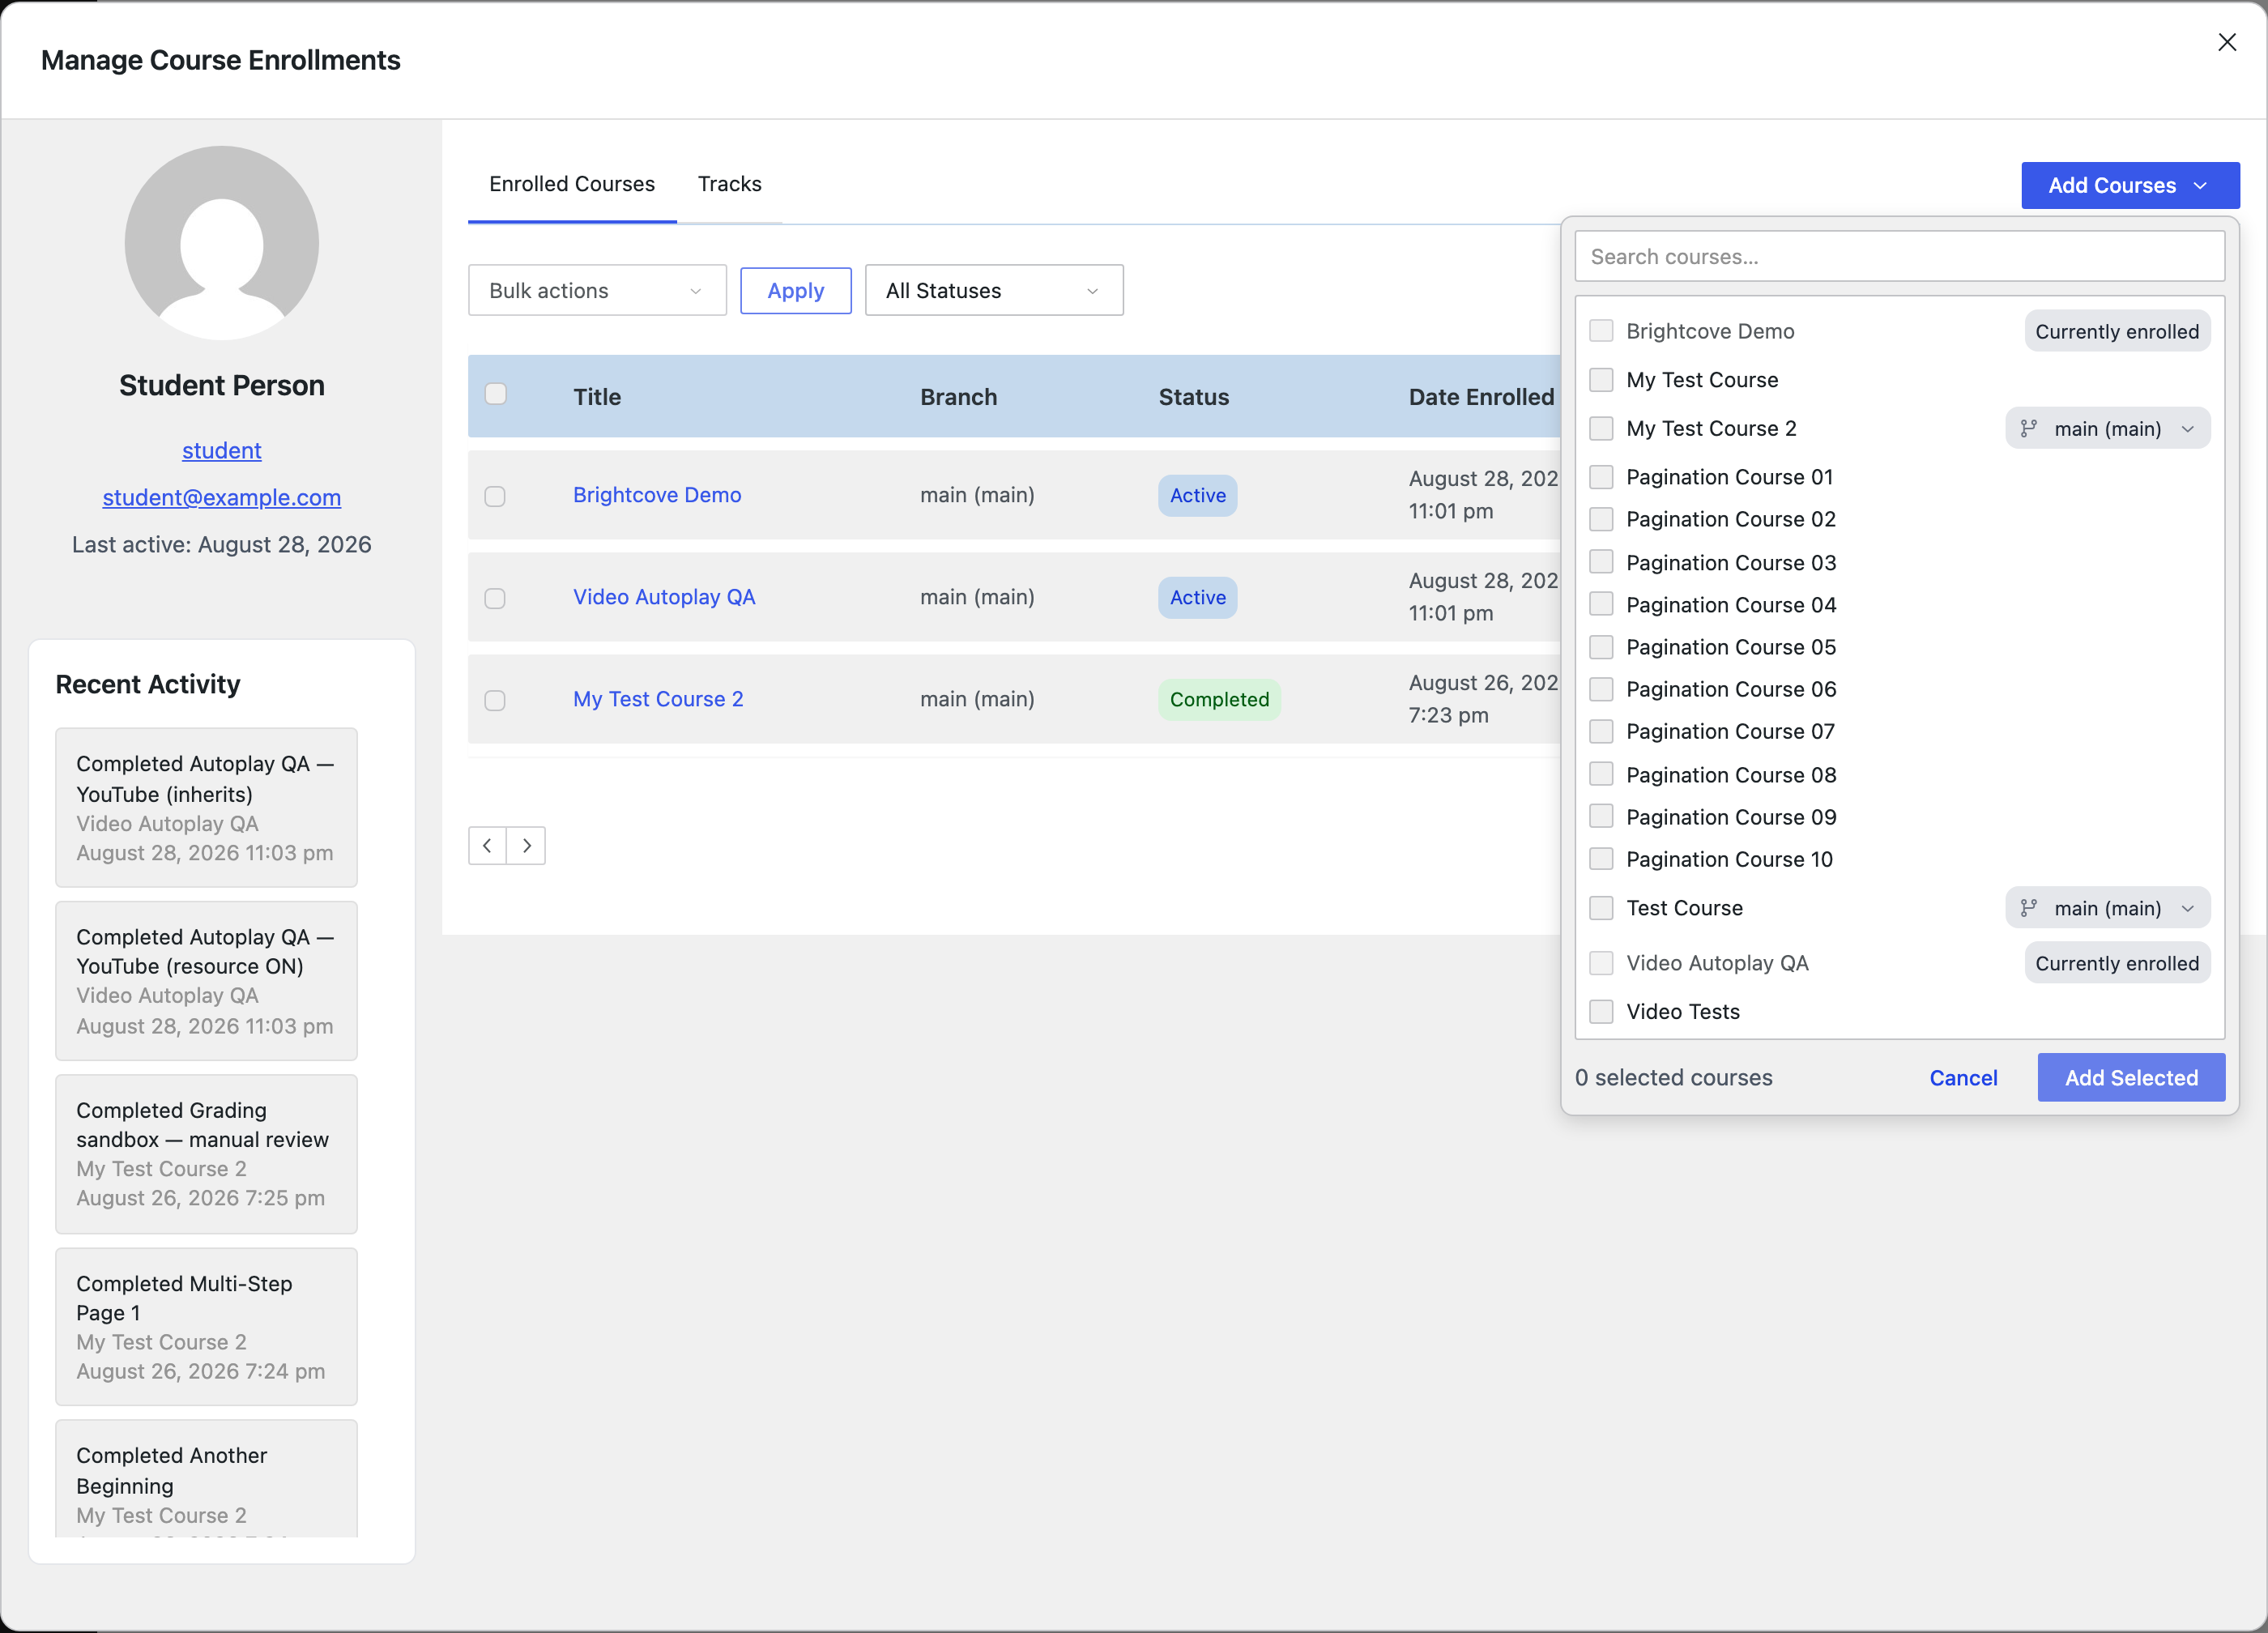Viewport: 2268px width, 1633px height.
Task: Check the Pagination Course 10 checkbox
Action: 1601,858
